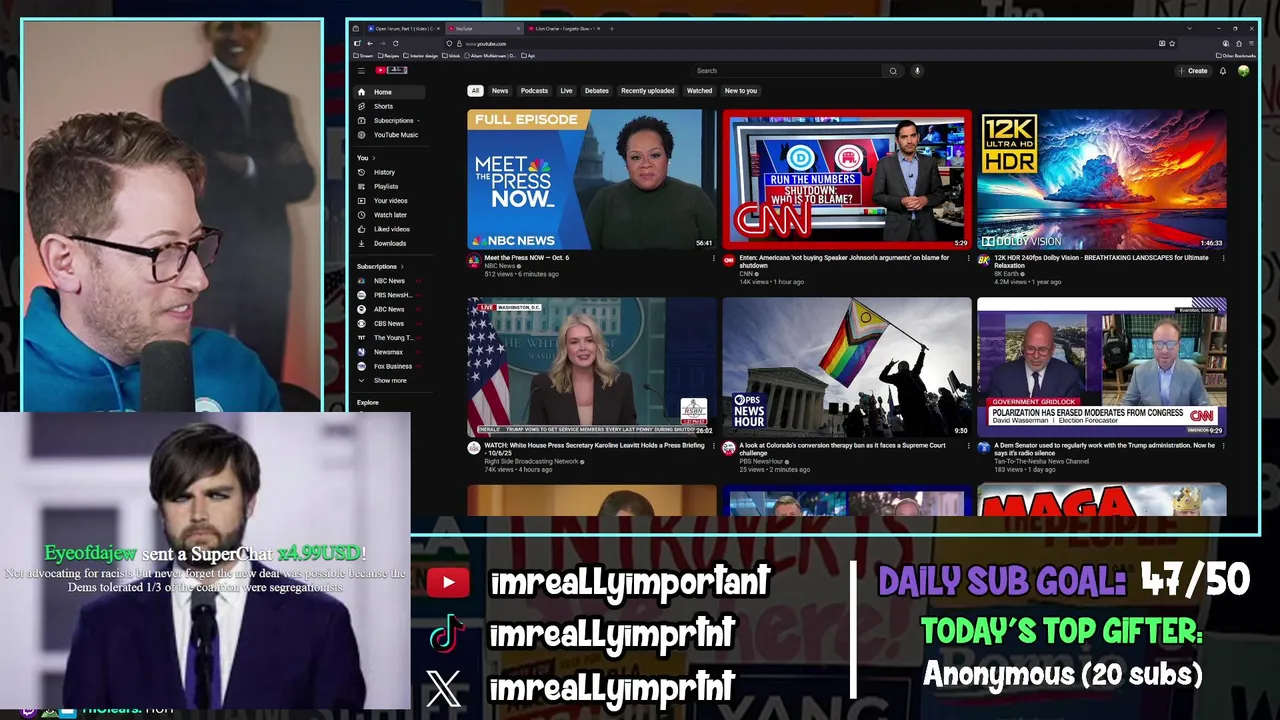Open the NBC News subscription channel
The image size is (1280, 720).
point(390,281)
